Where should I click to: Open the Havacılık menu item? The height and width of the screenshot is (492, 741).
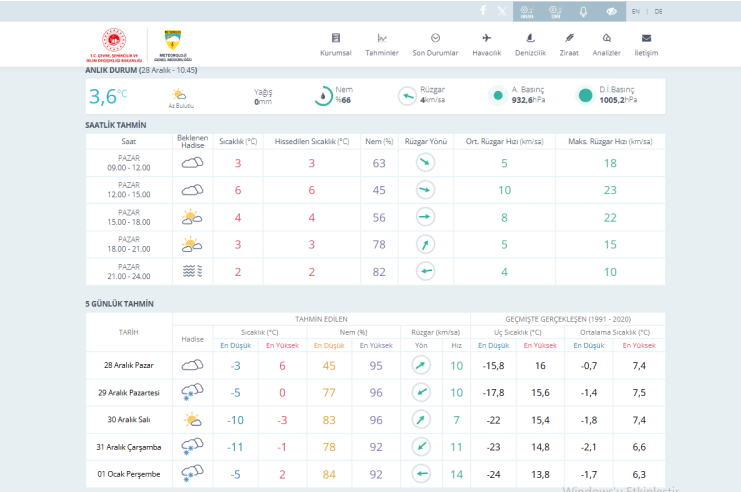(486, 44)
